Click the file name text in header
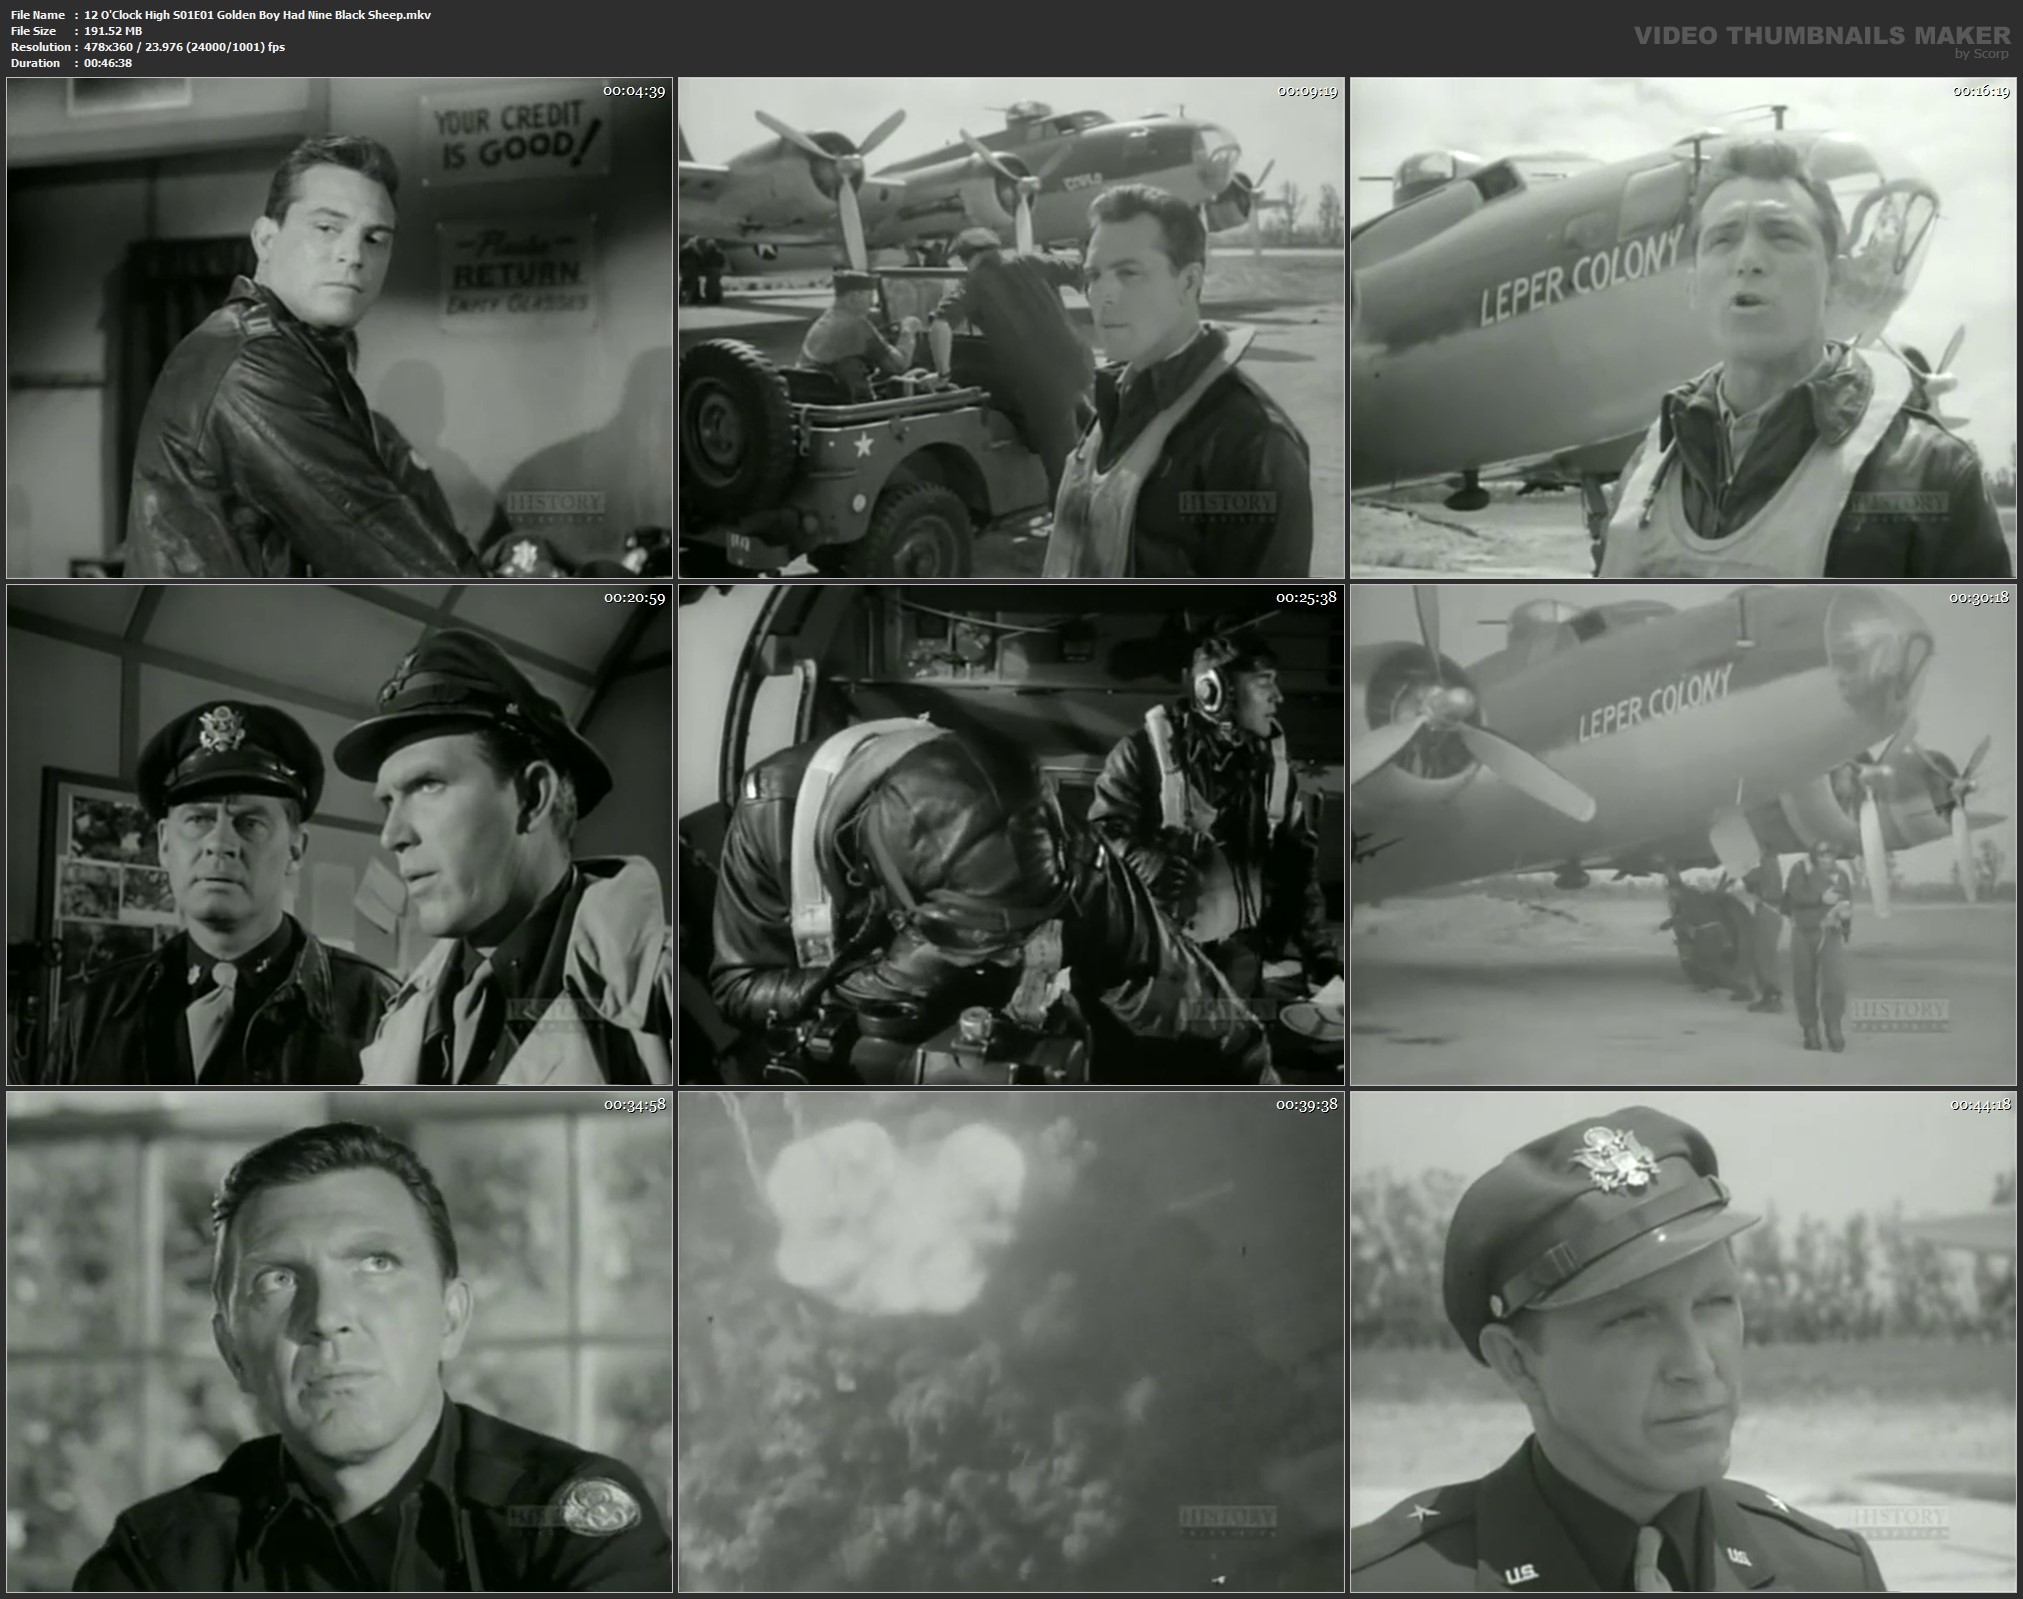The image size is (2023, 1599). tap(258, 15)
